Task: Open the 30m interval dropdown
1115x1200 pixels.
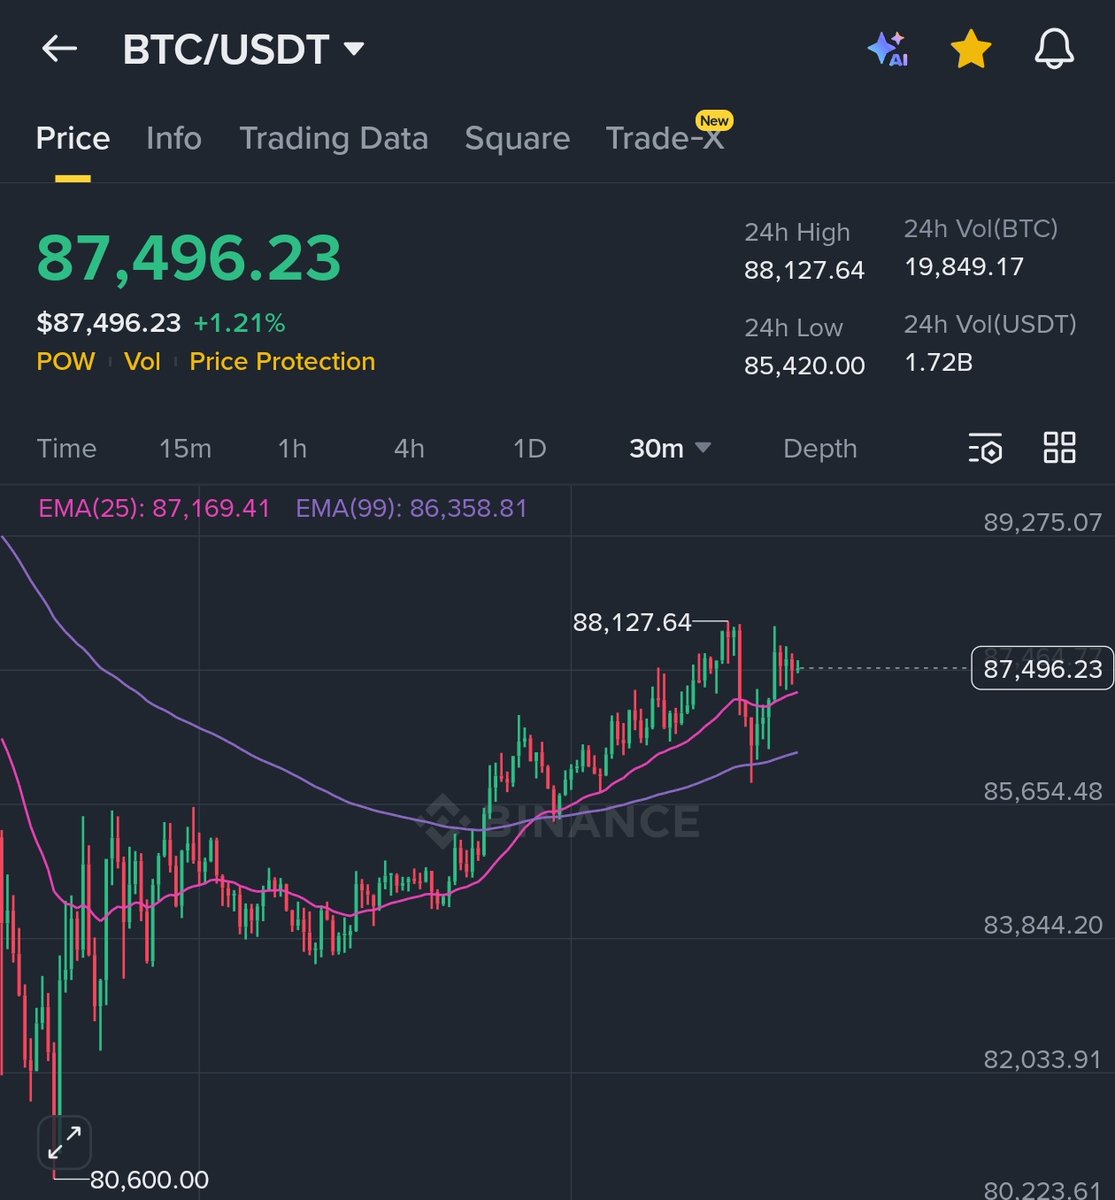Action: coord(670,448)
